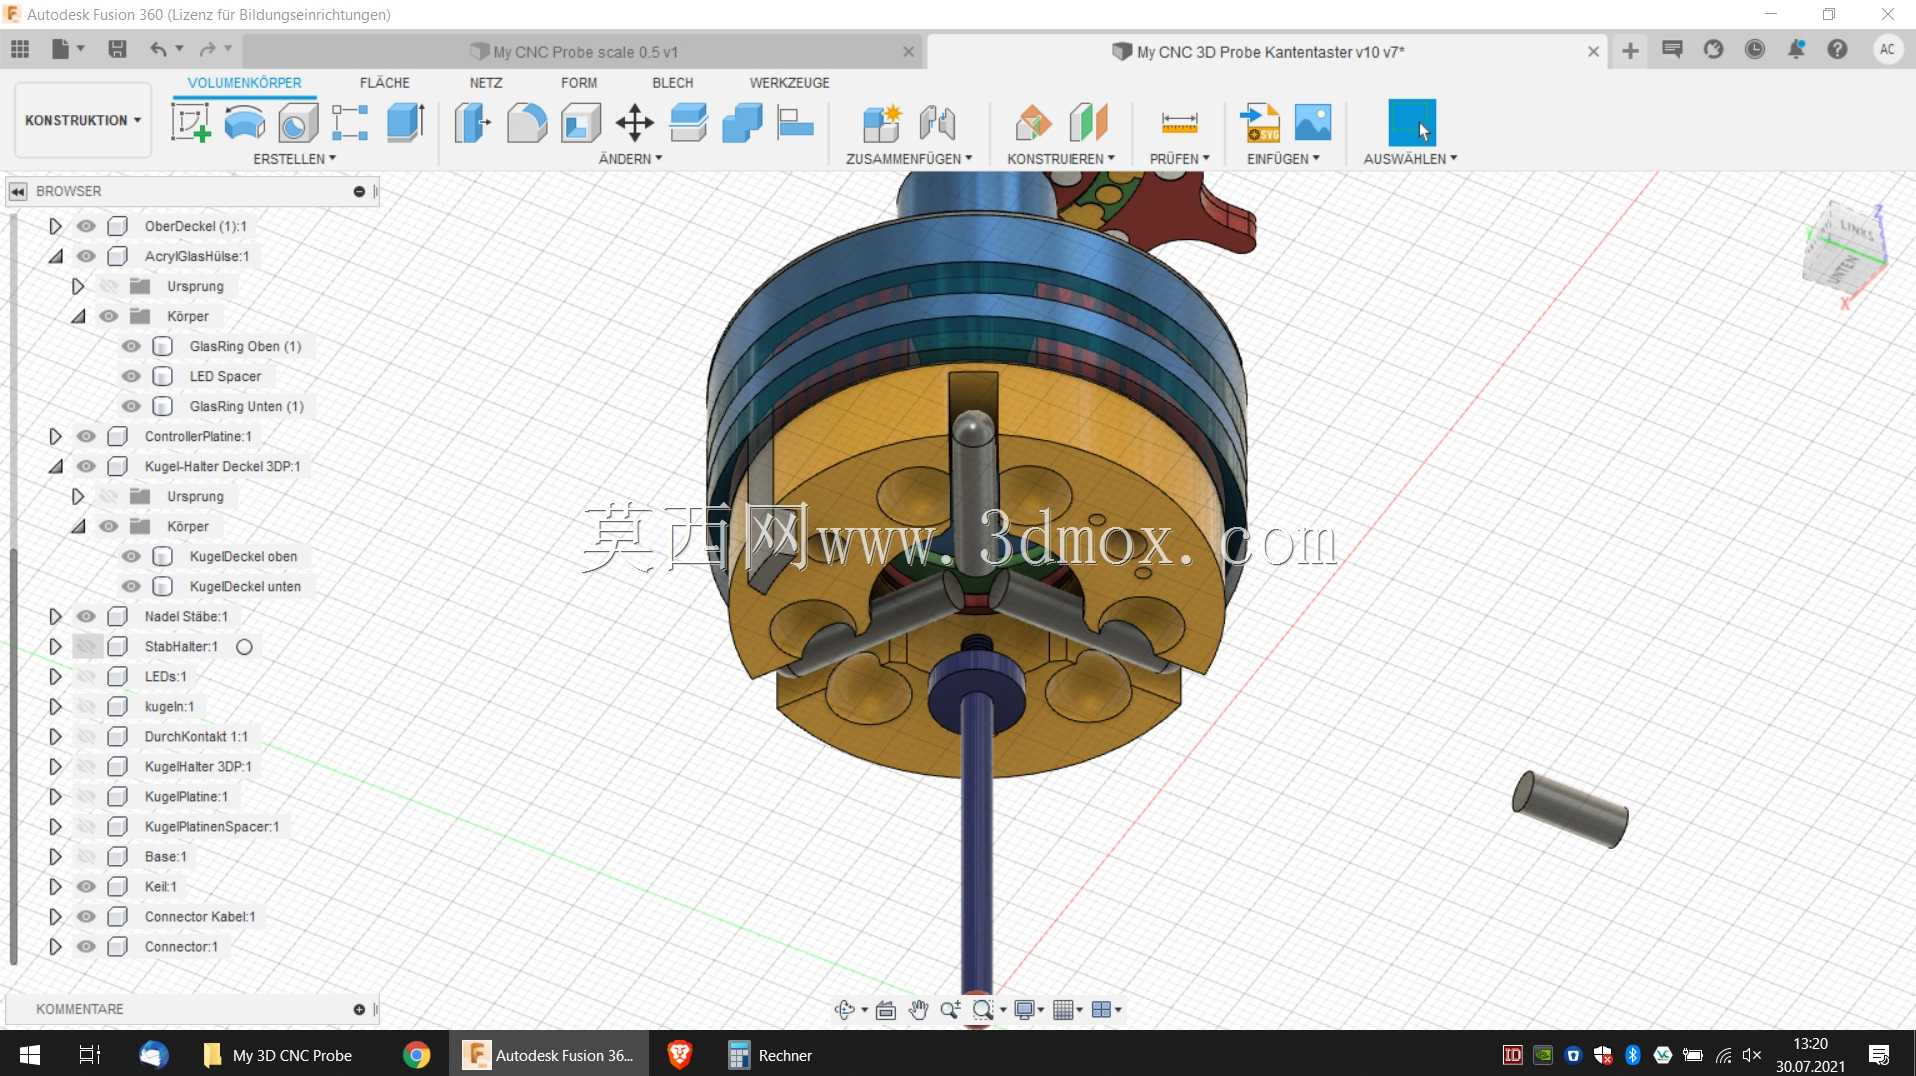
Task: Select the Insert Canvas image icon
Action: point(1312,122)
